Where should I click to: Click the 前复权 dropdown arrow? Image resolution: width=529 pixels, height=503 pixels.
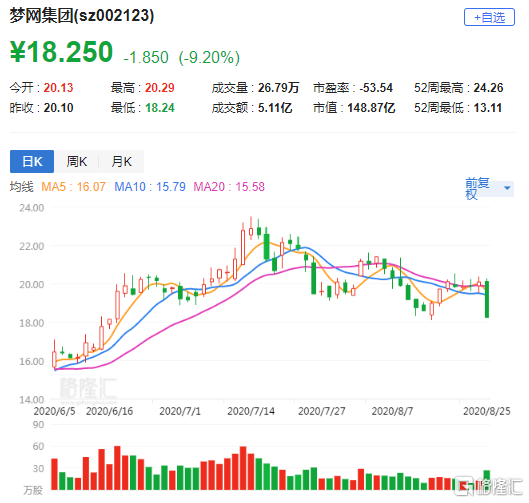click(507, 188)
